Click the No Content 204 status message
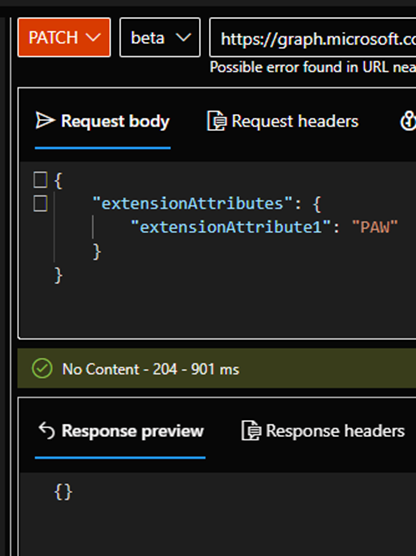The height and width of the screenshot is (556, 416). coord(151,369)
